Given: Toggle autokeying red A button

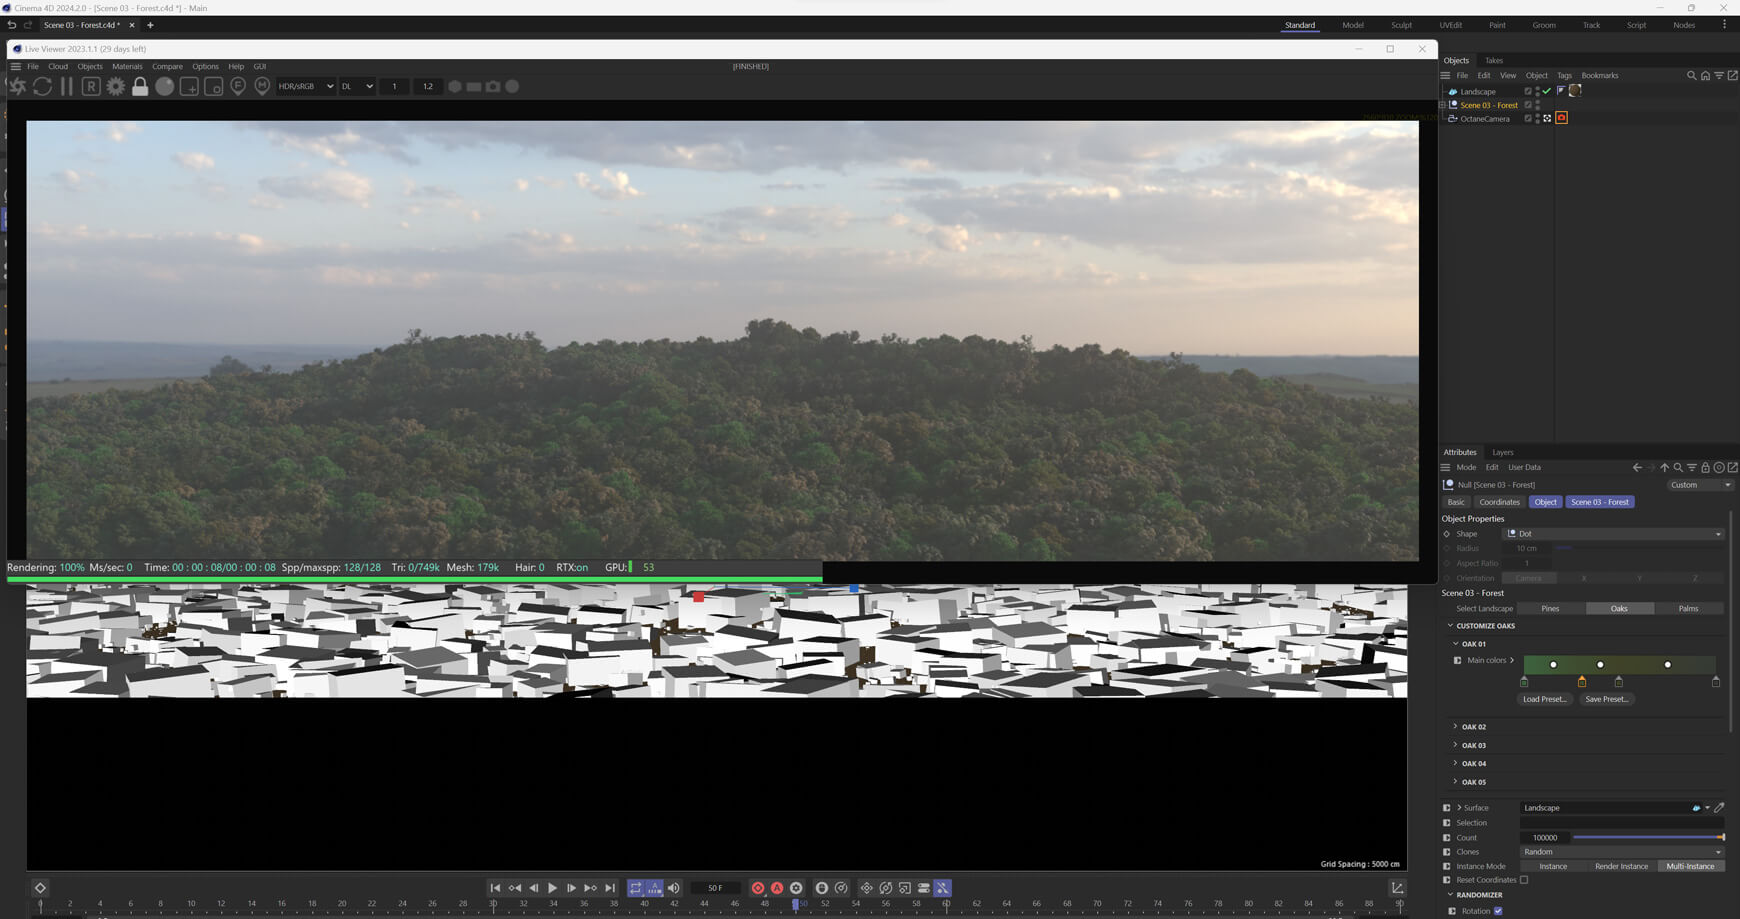Looking at the screenshot, I should click(x=777, y=888).
